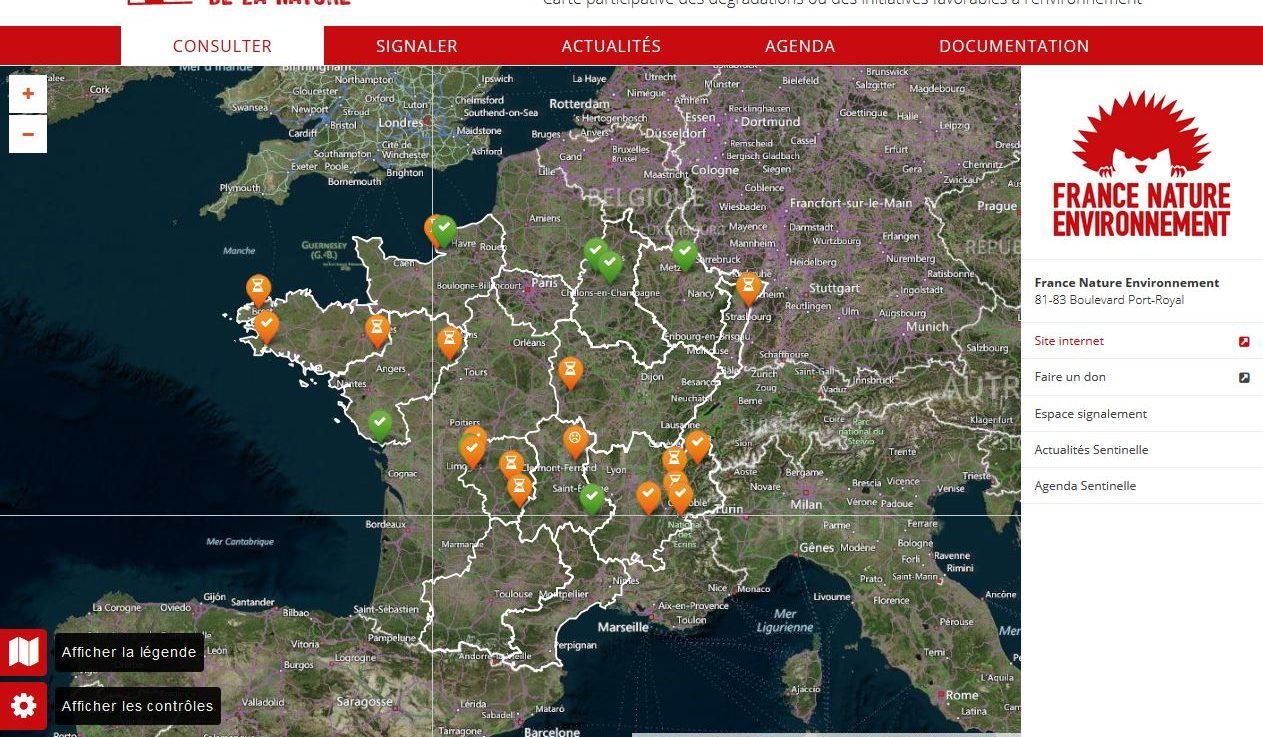Open the upper hourglass marker left of Clermont-Ferrand
Screen dimensions: 1263x737
point(512,465)
